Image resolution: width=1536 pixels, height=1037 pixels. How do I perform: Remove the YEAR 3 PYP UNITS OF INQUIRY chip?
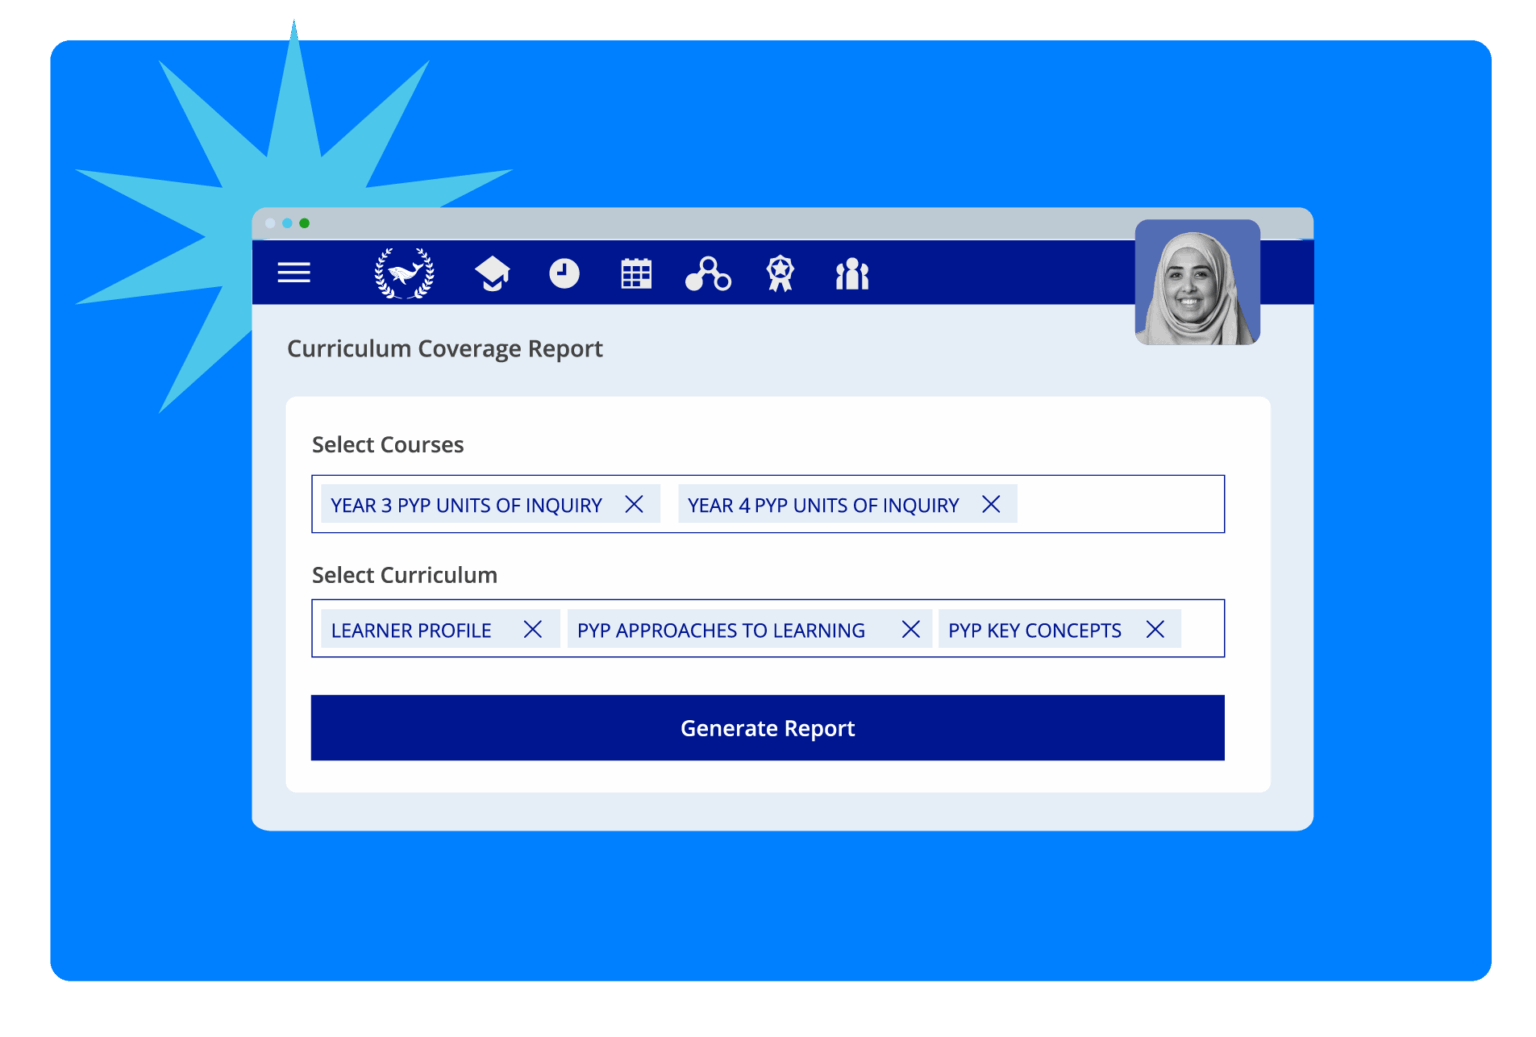point(636,505)
